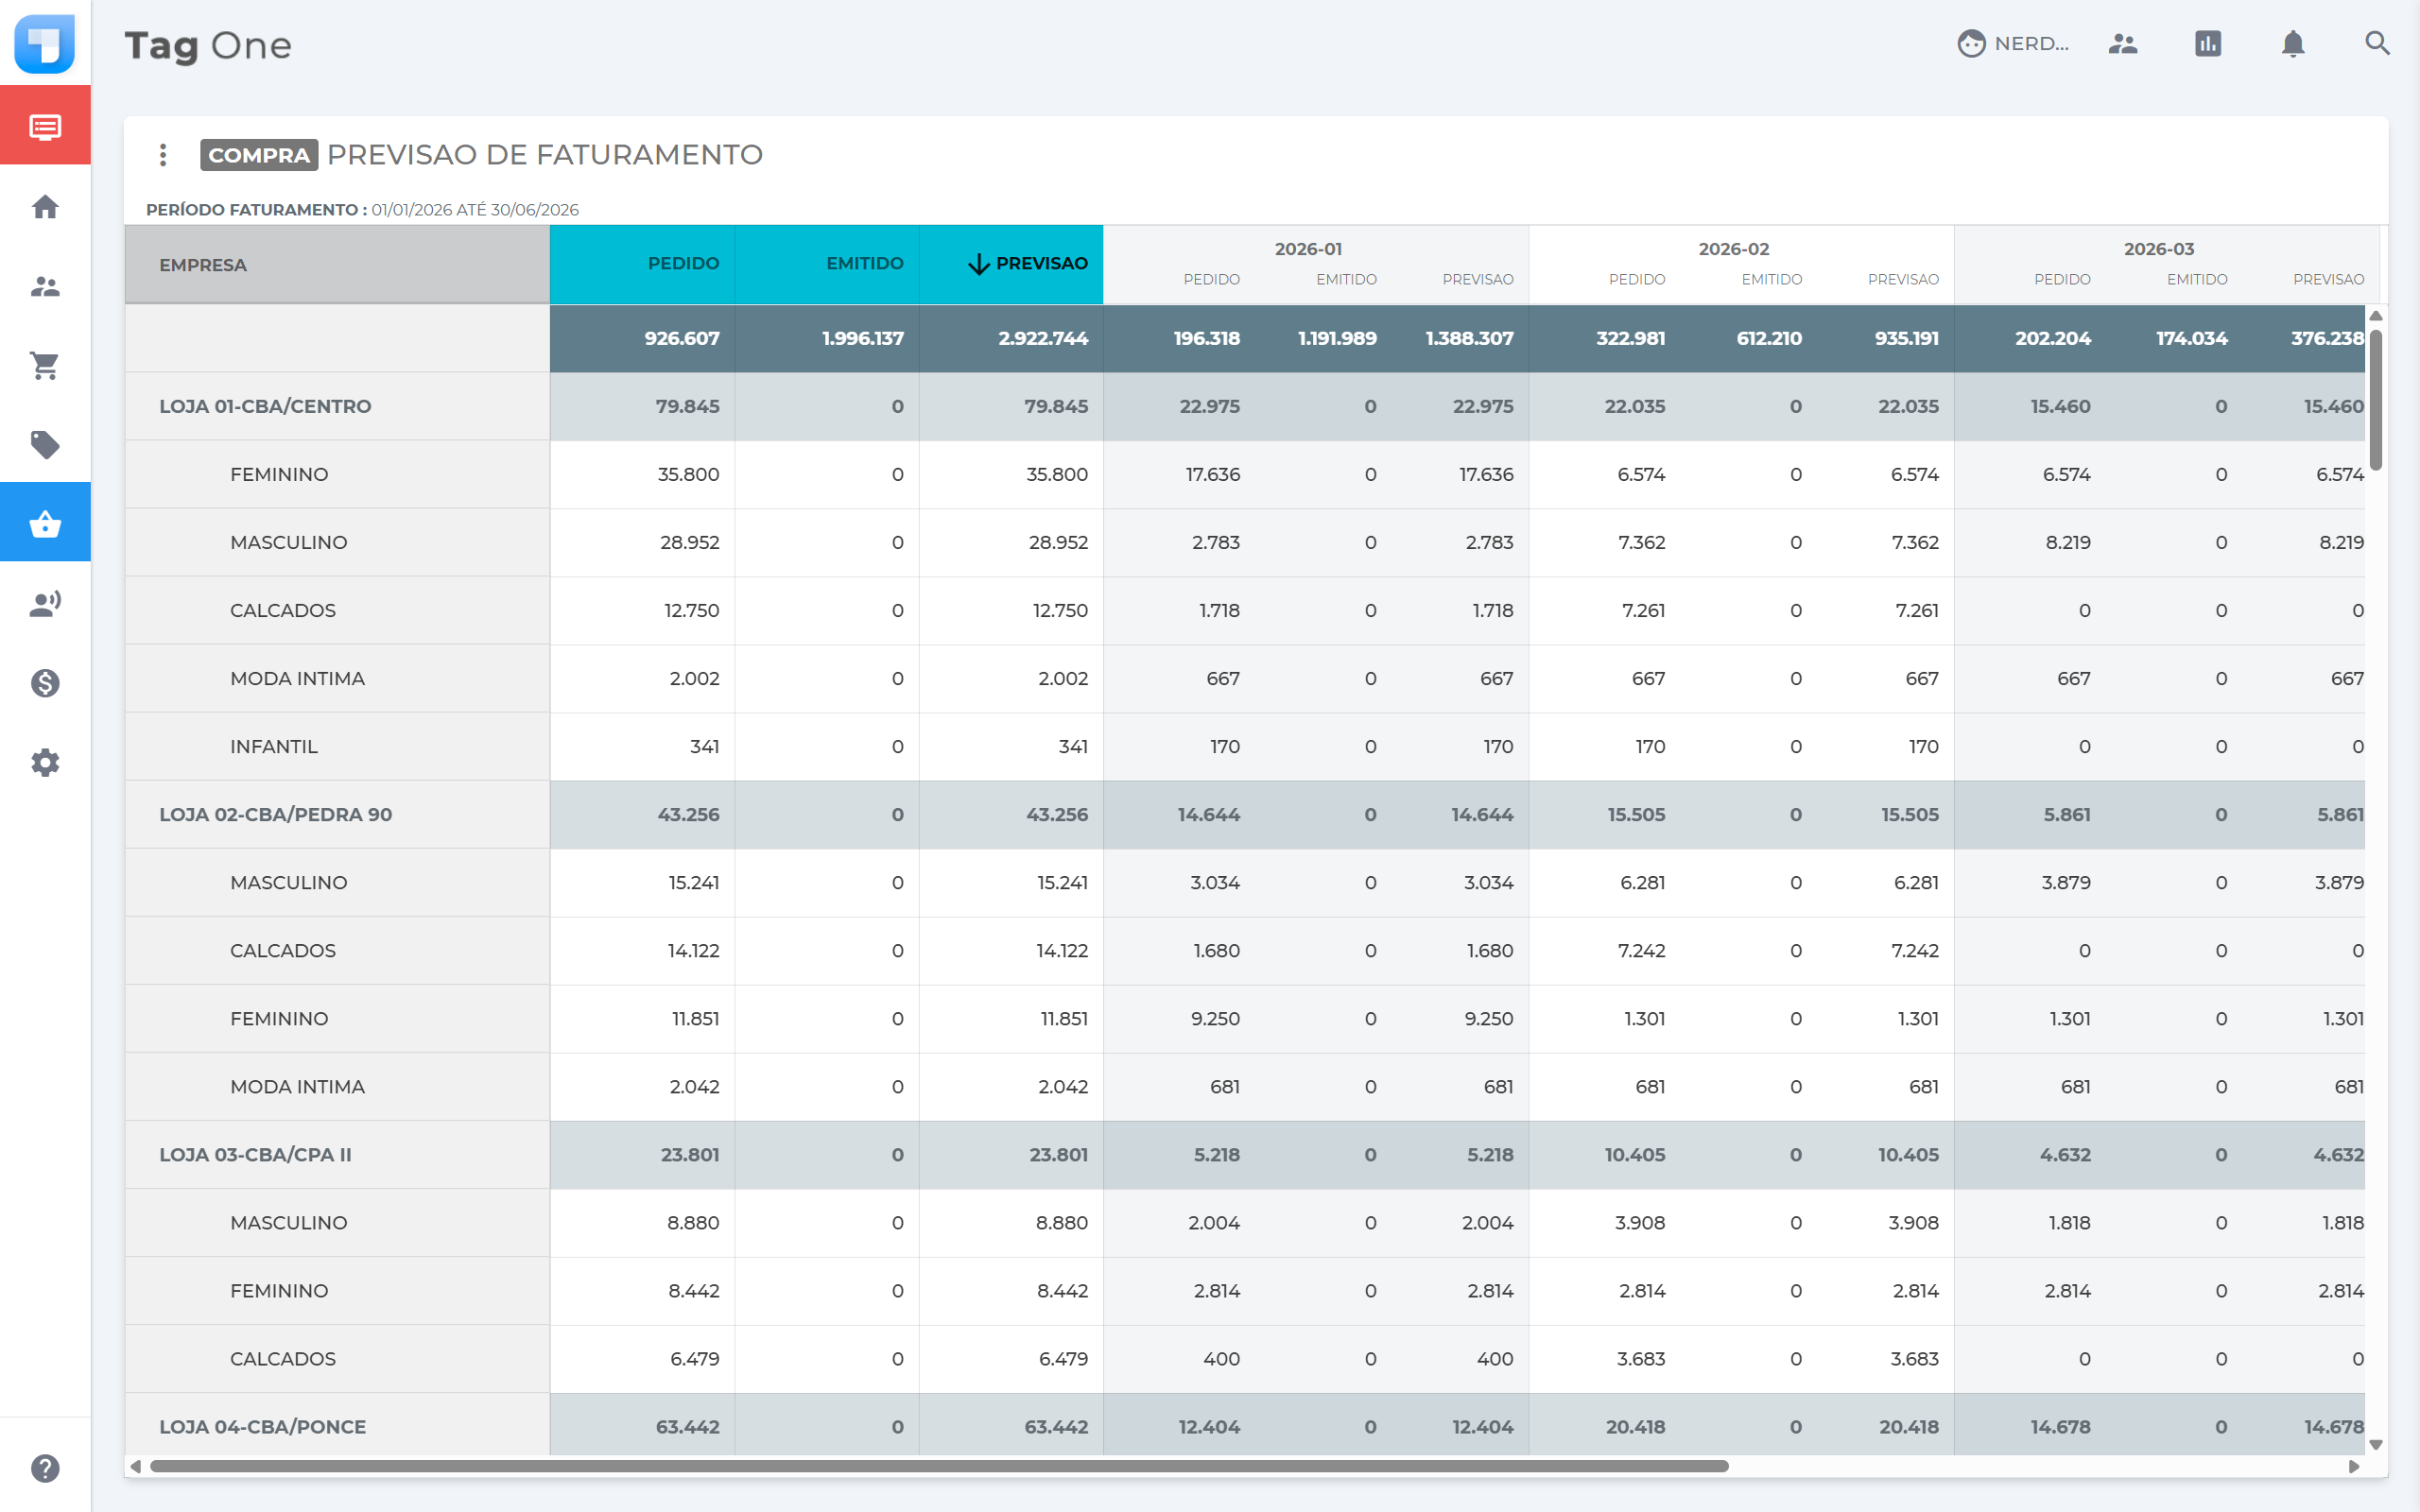2420x1512 pixels.
Task: Open the price tag sidebar icon
Action: 45,445
